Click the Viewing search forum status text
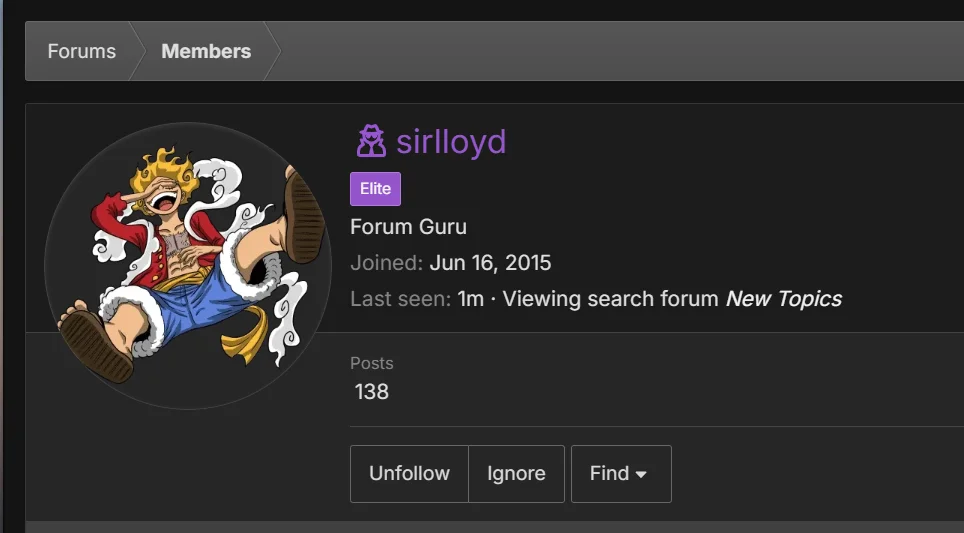The width and height of the screenshot is (964, 533). (x=610, y=299)
